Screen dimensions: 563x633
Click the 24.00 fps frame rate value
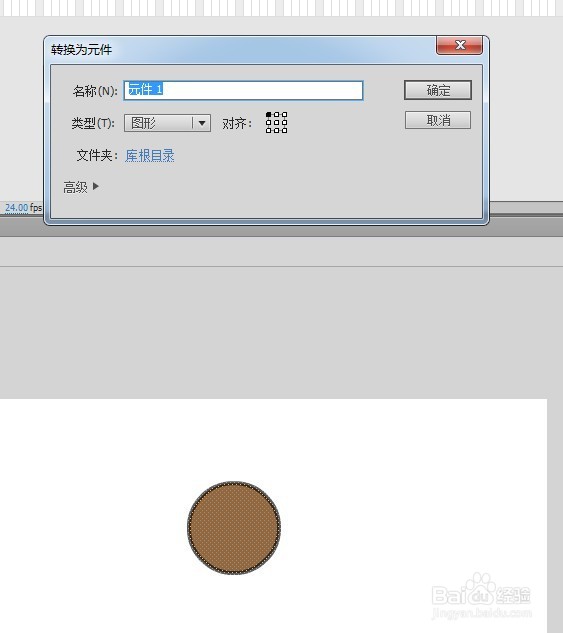coord(17,208)
